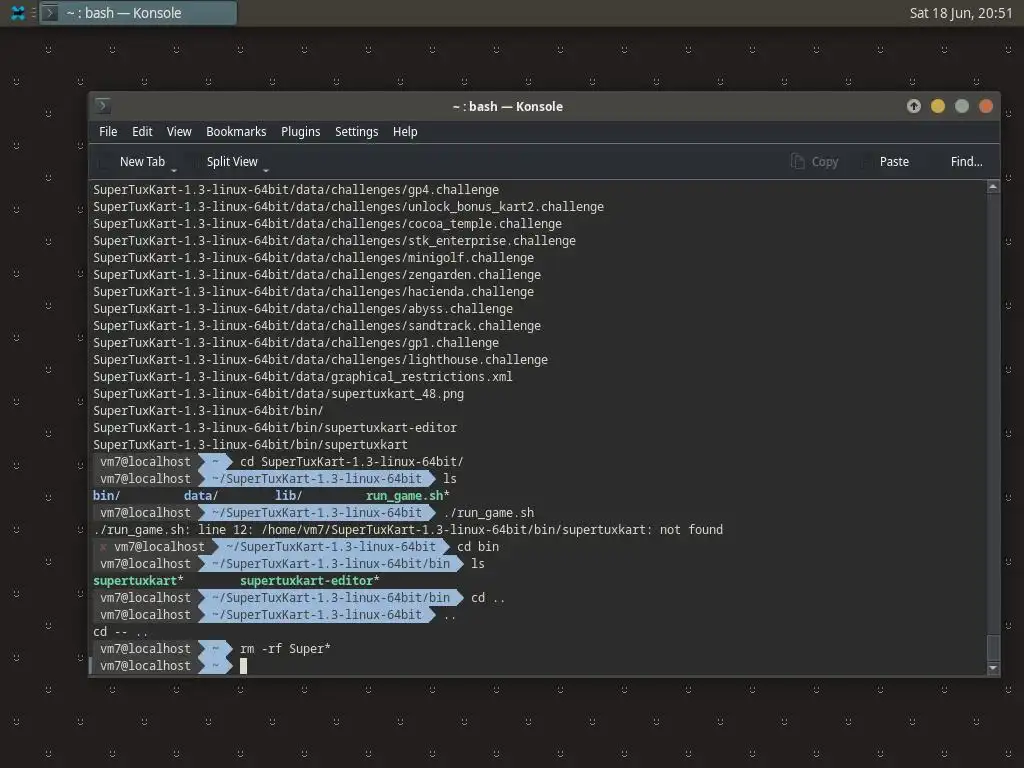Click the line ending sandtrack.challenge
1024x768 pixels.
coord(317,325)
